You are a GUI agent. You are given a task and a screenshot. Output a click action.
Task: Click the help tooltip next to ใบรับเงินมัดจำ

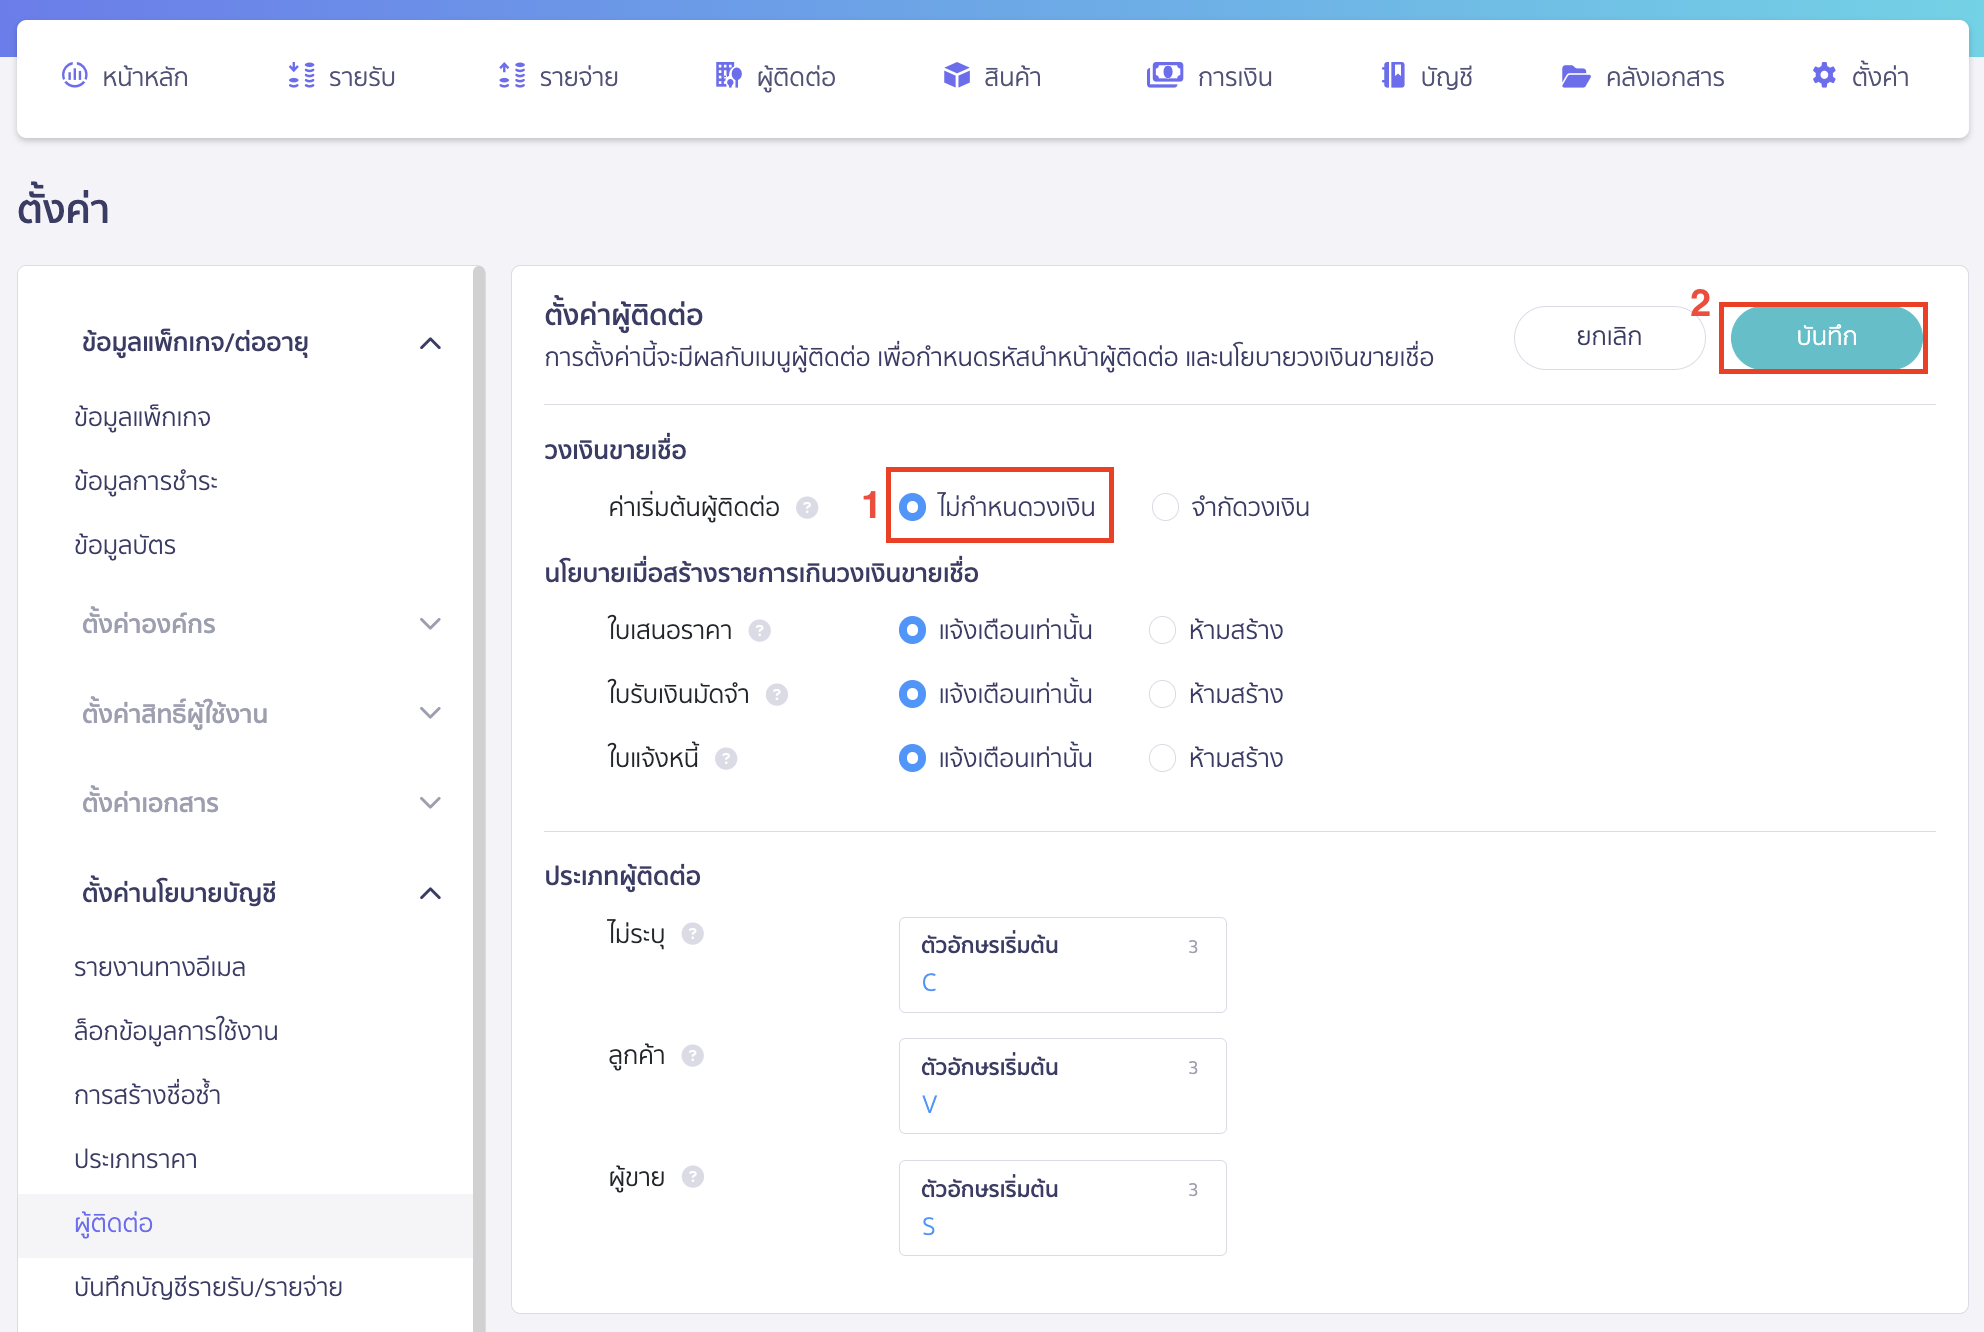[x=779, y=694]
